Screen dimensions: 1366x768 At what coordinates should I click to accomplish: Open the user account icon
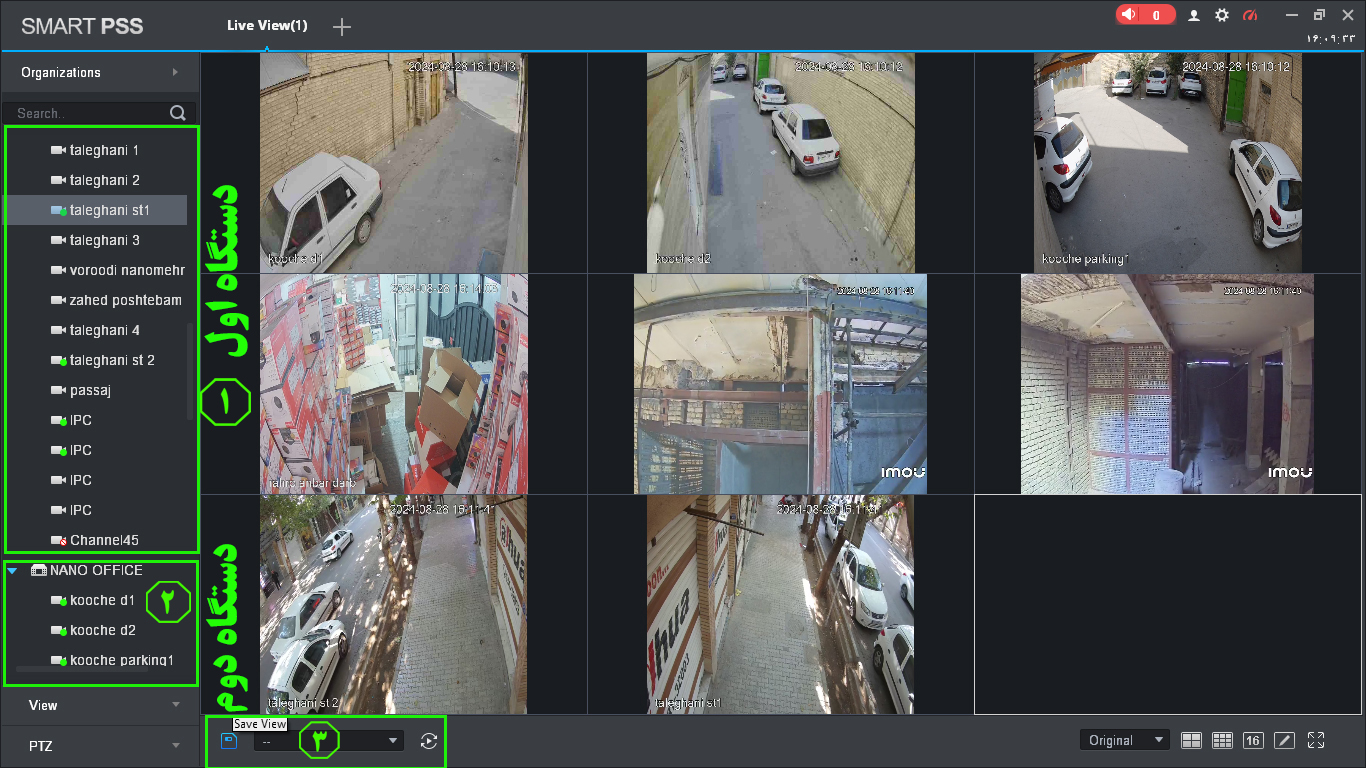point(1194,15)
